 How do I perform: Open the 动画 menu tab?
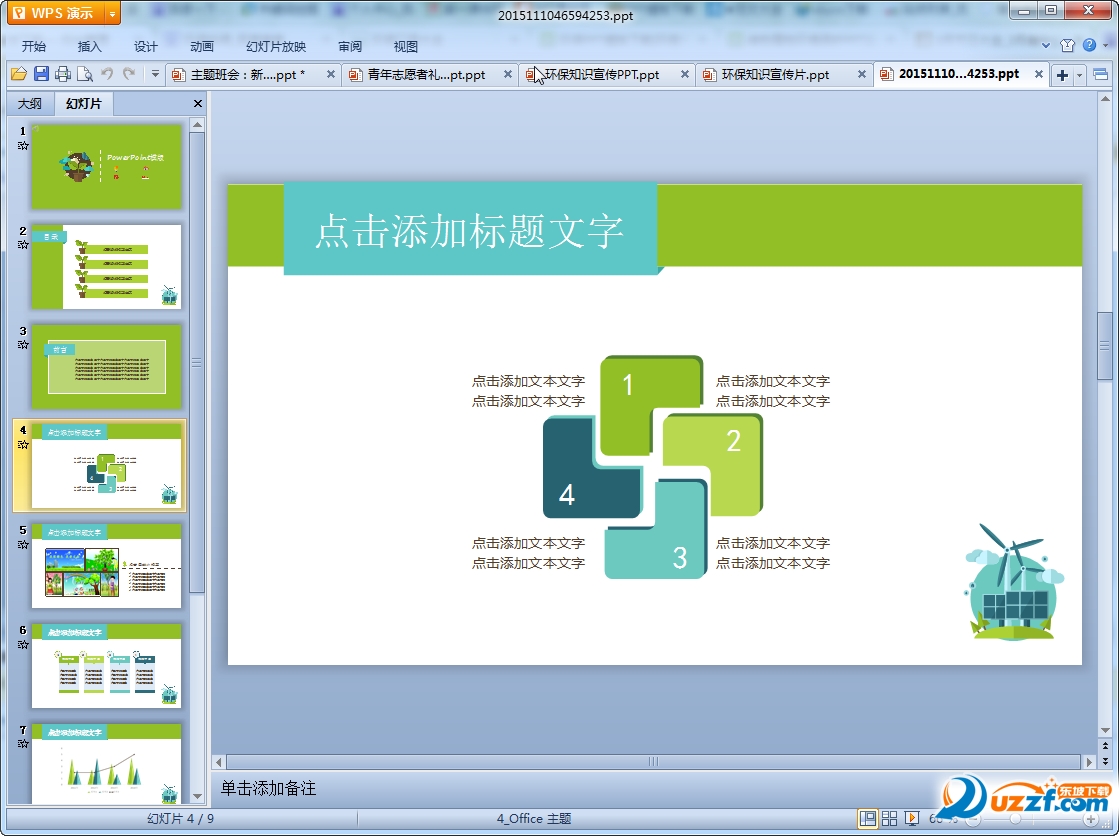tap(202, 46)
